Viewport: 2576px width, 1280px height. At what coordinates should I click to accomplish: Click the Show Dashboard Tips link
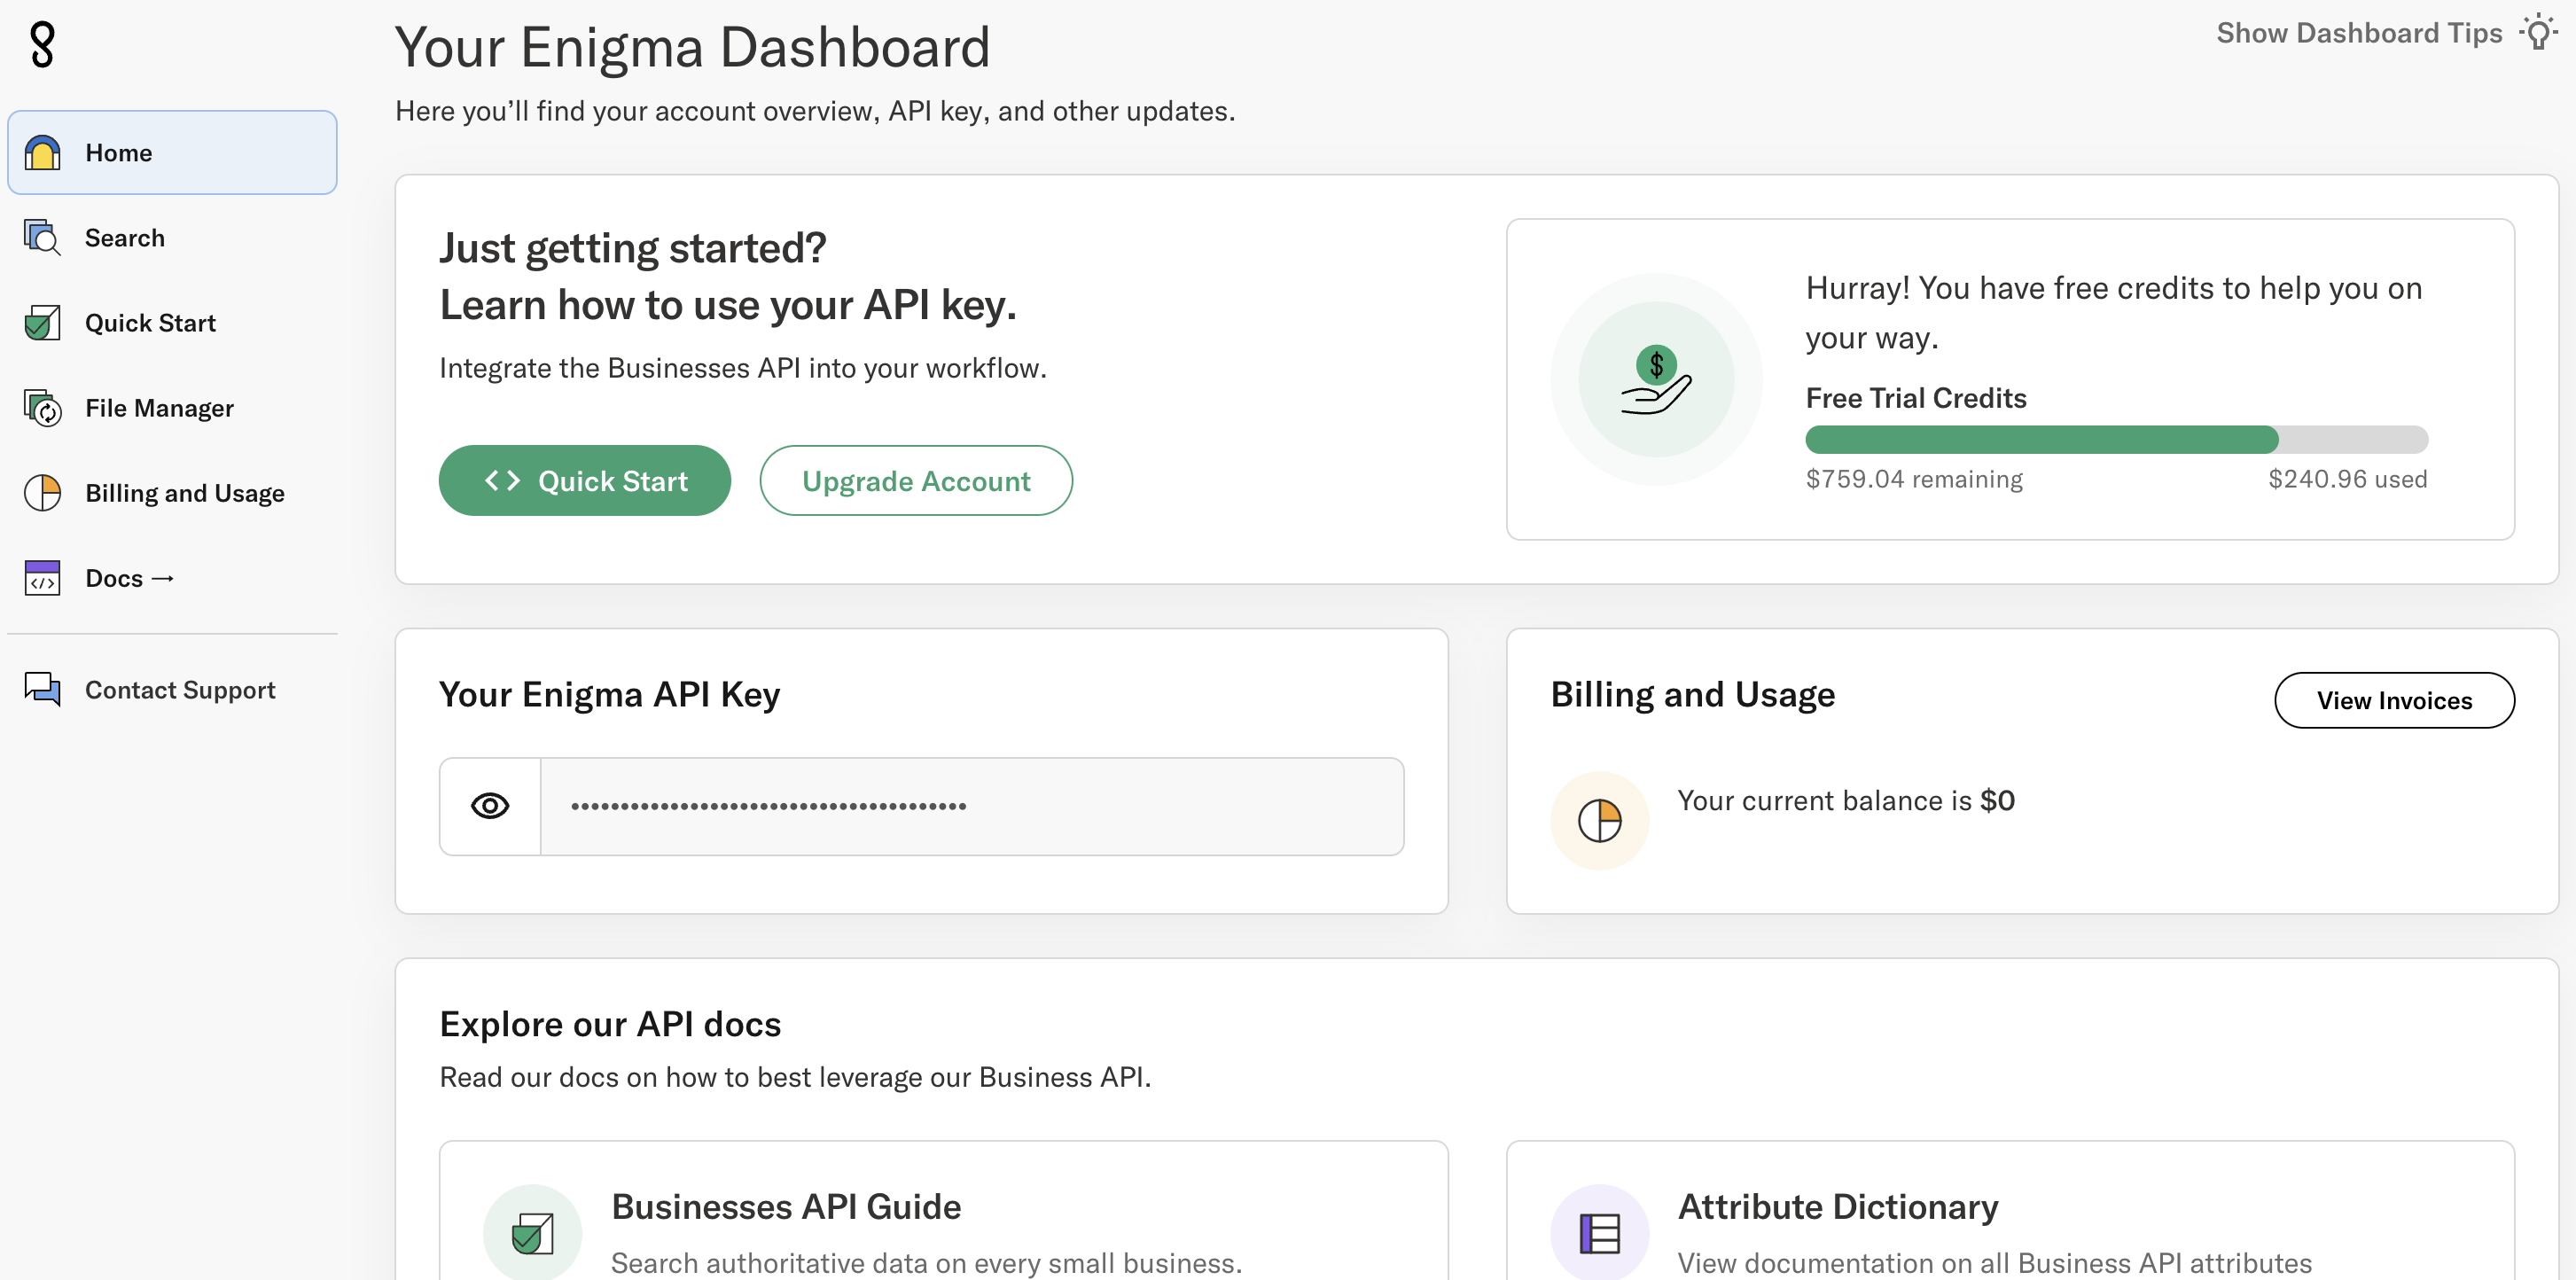click(2358, 32)
